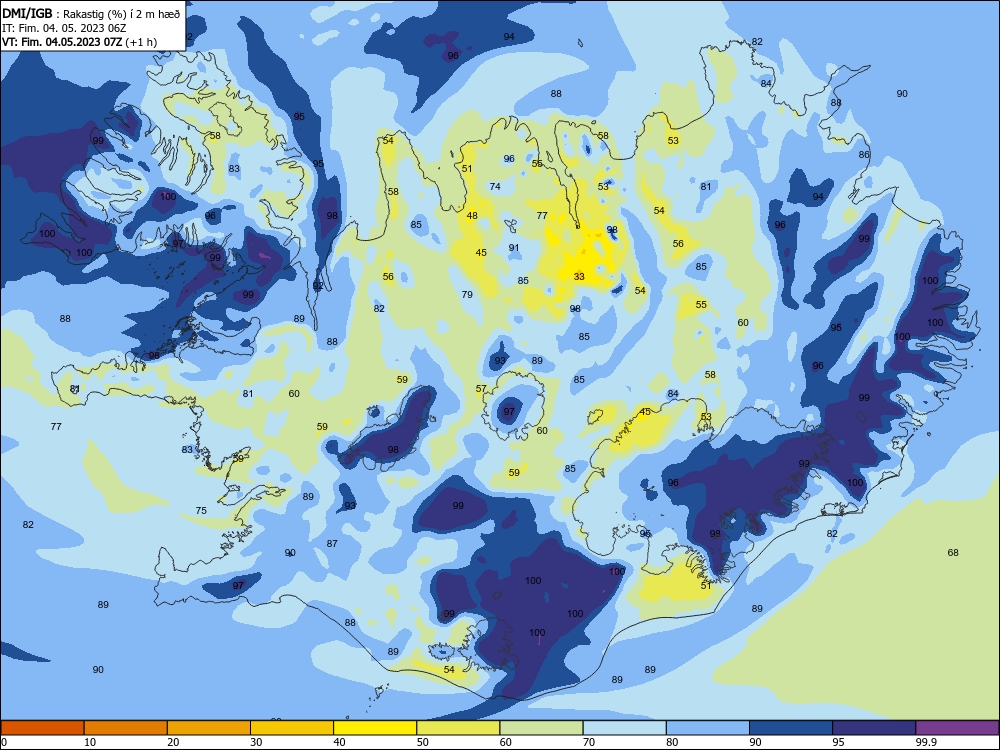1000x750 pixels.
Task: Click the legend tick label 0
Action: click(4, 742)
